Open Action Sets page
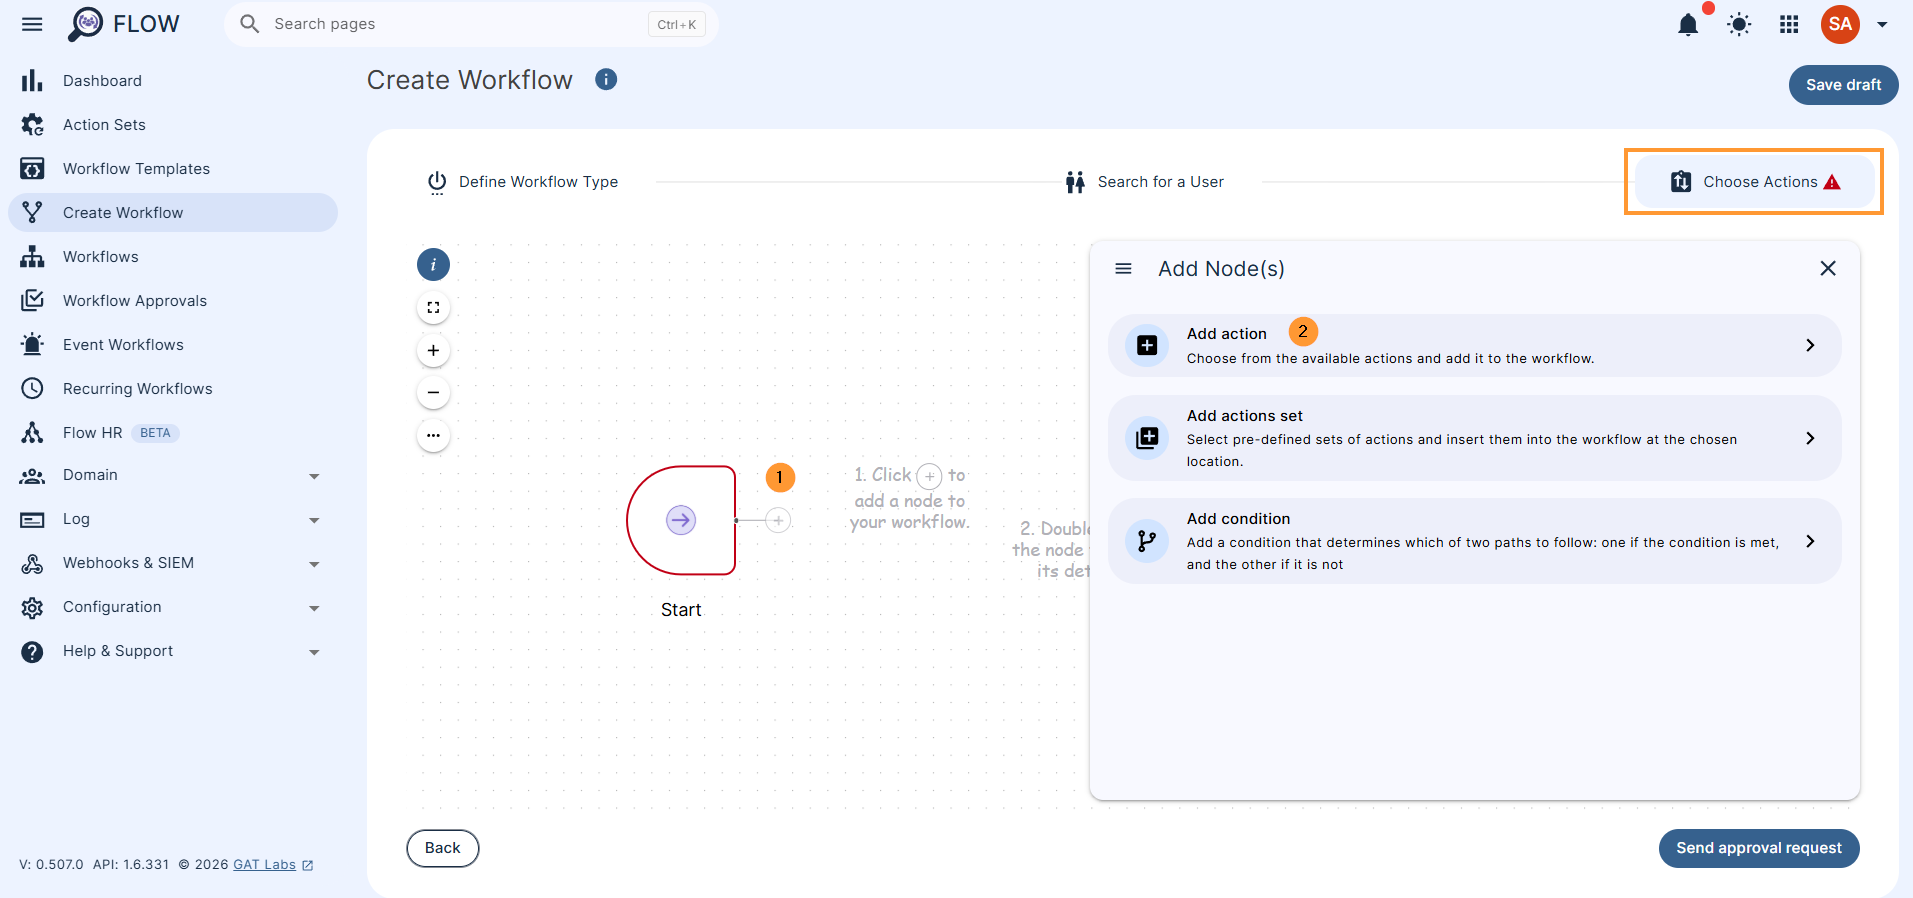The height and width of the screenshot is (898, 1913). coord(173,125)
